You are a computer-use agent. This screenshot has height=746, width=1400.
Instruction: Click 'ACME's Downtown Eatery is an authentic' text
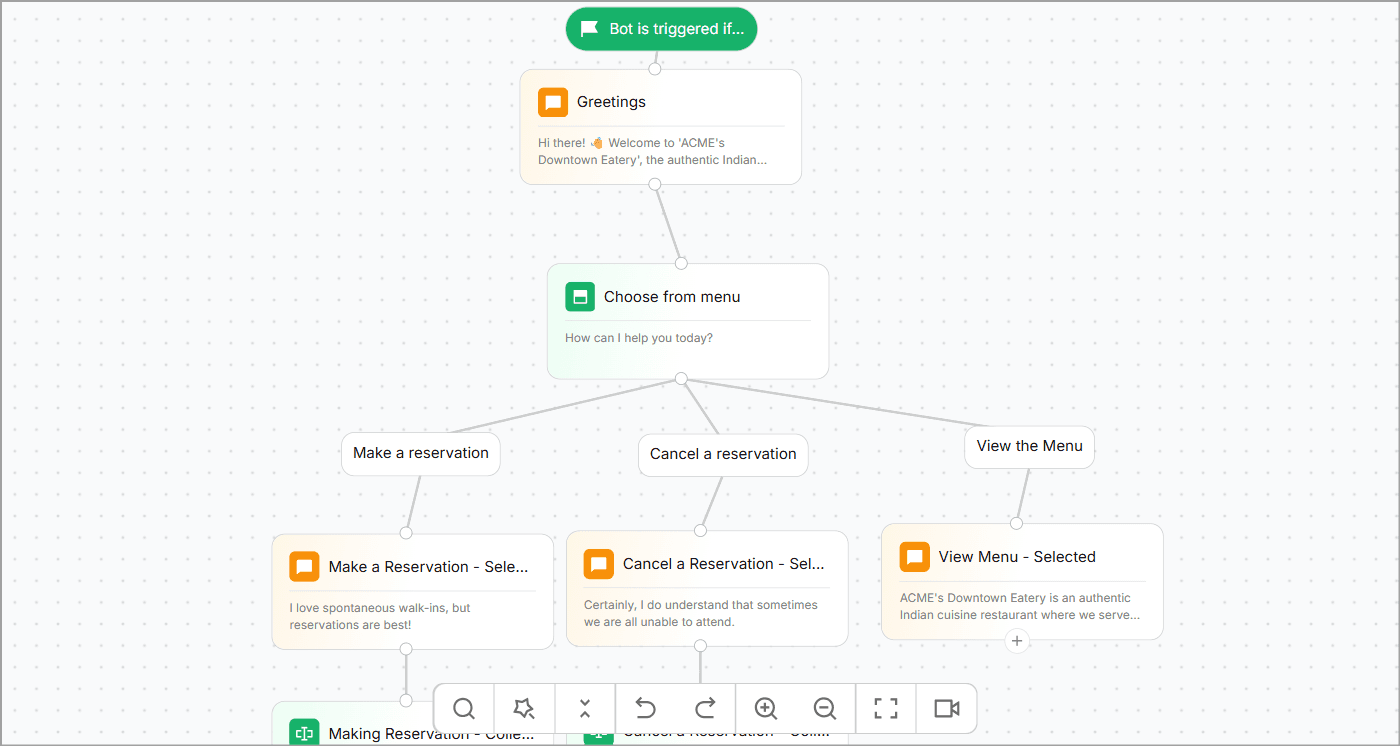[x=1020, y=606]
